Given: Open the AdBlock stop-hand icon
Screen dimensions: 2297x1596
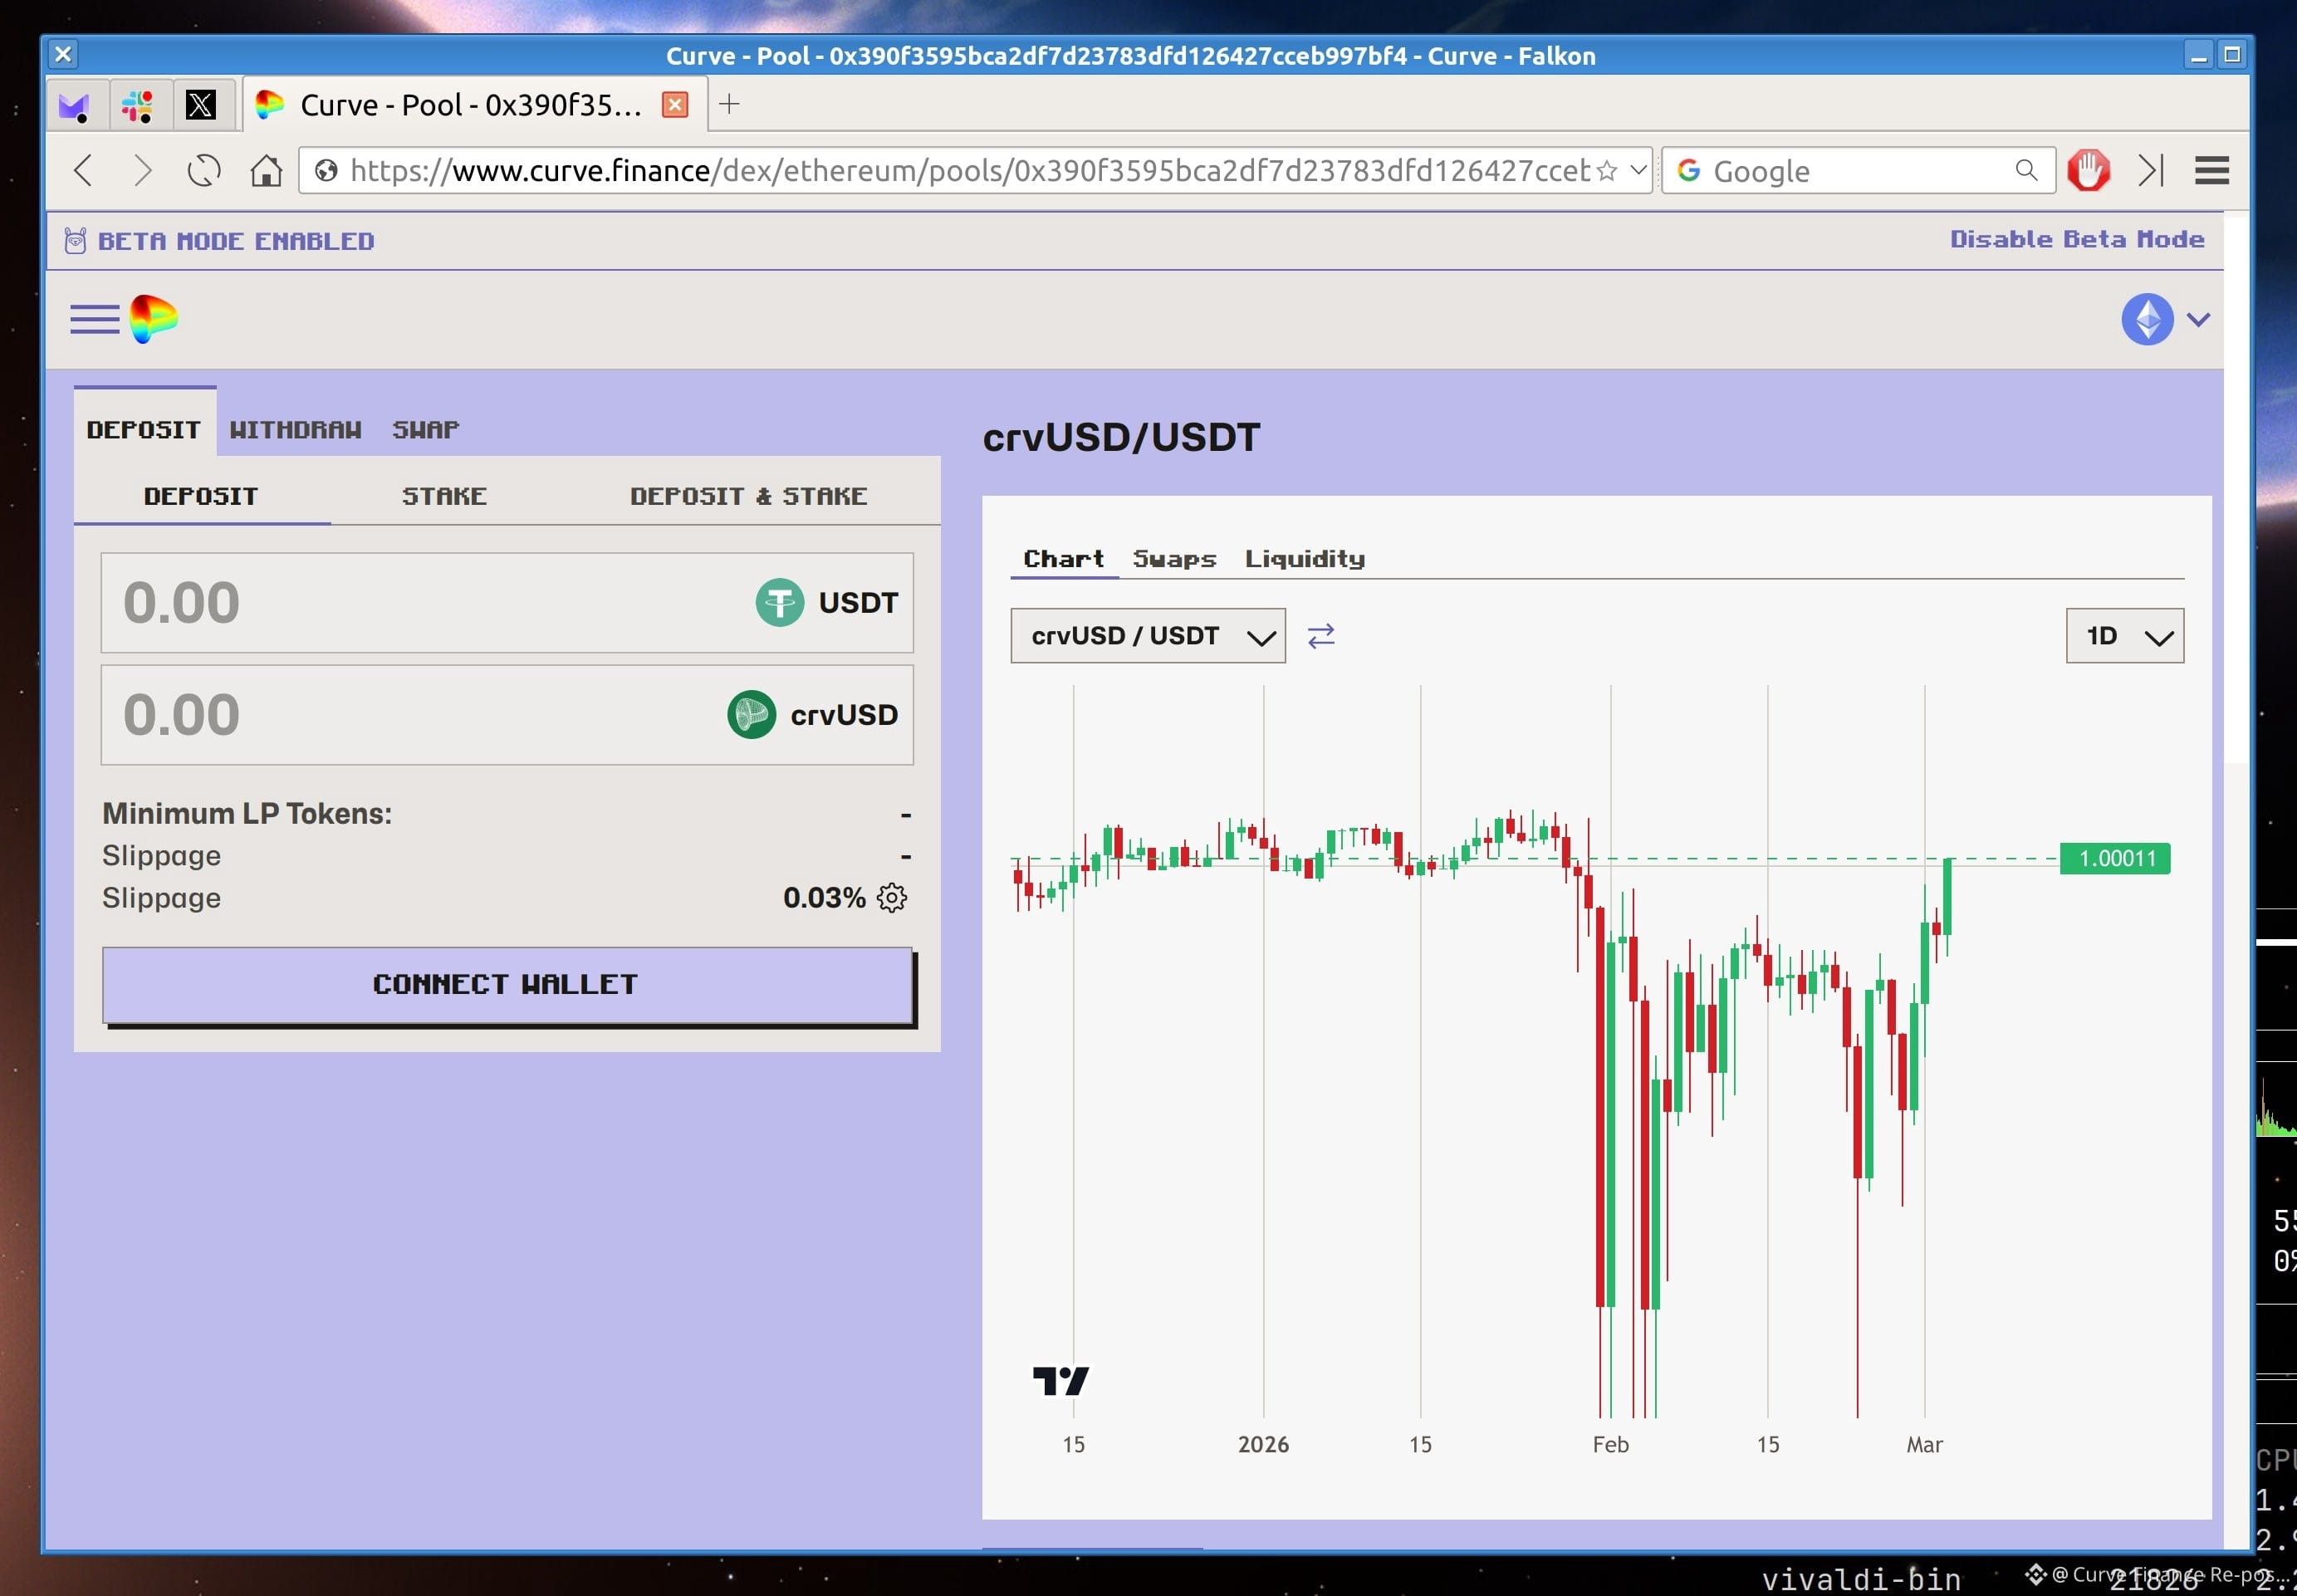Looking at the screenshot, I should click(x=2088, y=171).
